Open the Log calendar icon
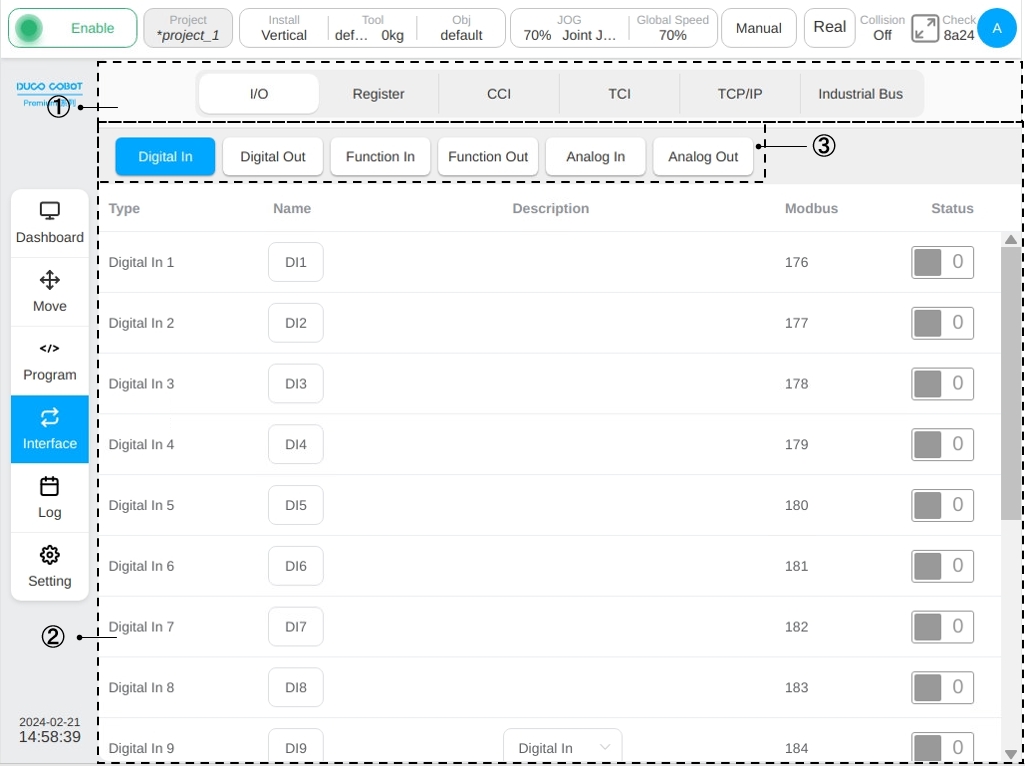Viewport: 1025px width, 766px height. [x=50, y=486]
